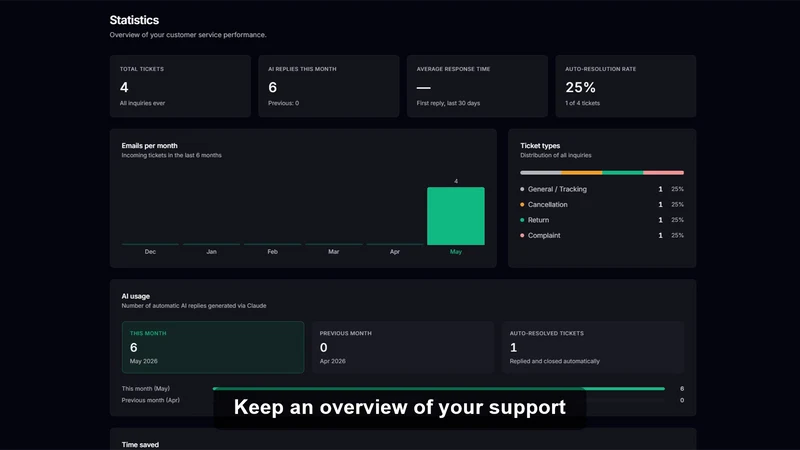
Task: Click the gray dot beside General / Tracking
Action: [x=522, y=189]
